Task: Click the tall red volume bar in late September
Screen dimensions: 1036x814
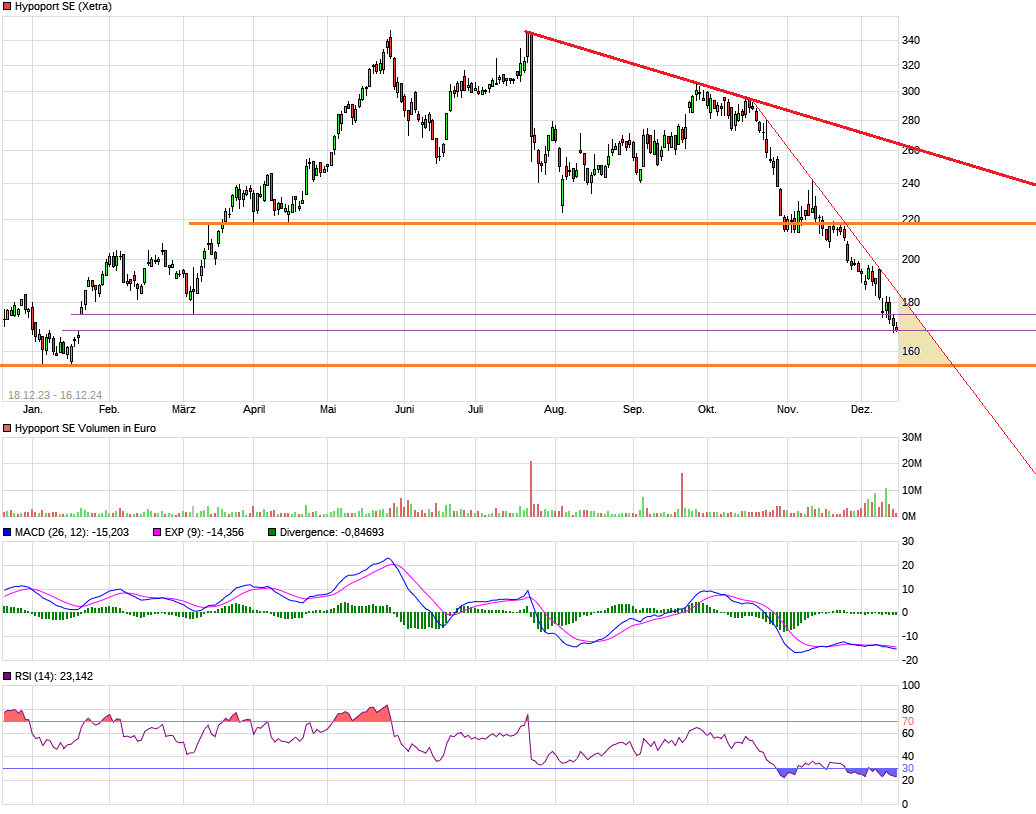Action: [682, 495]
